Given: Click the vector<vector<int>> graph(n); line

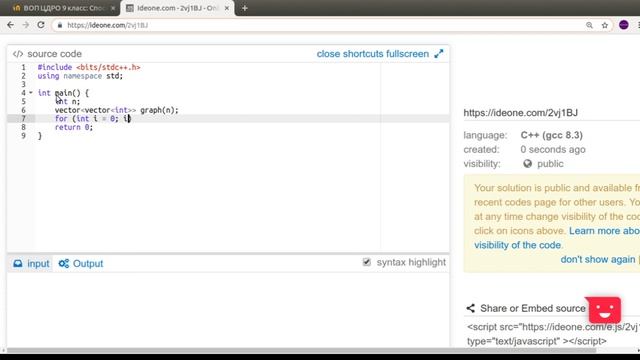Looking at the screenshot, I should pyautogui.click(x=117, y=110).
